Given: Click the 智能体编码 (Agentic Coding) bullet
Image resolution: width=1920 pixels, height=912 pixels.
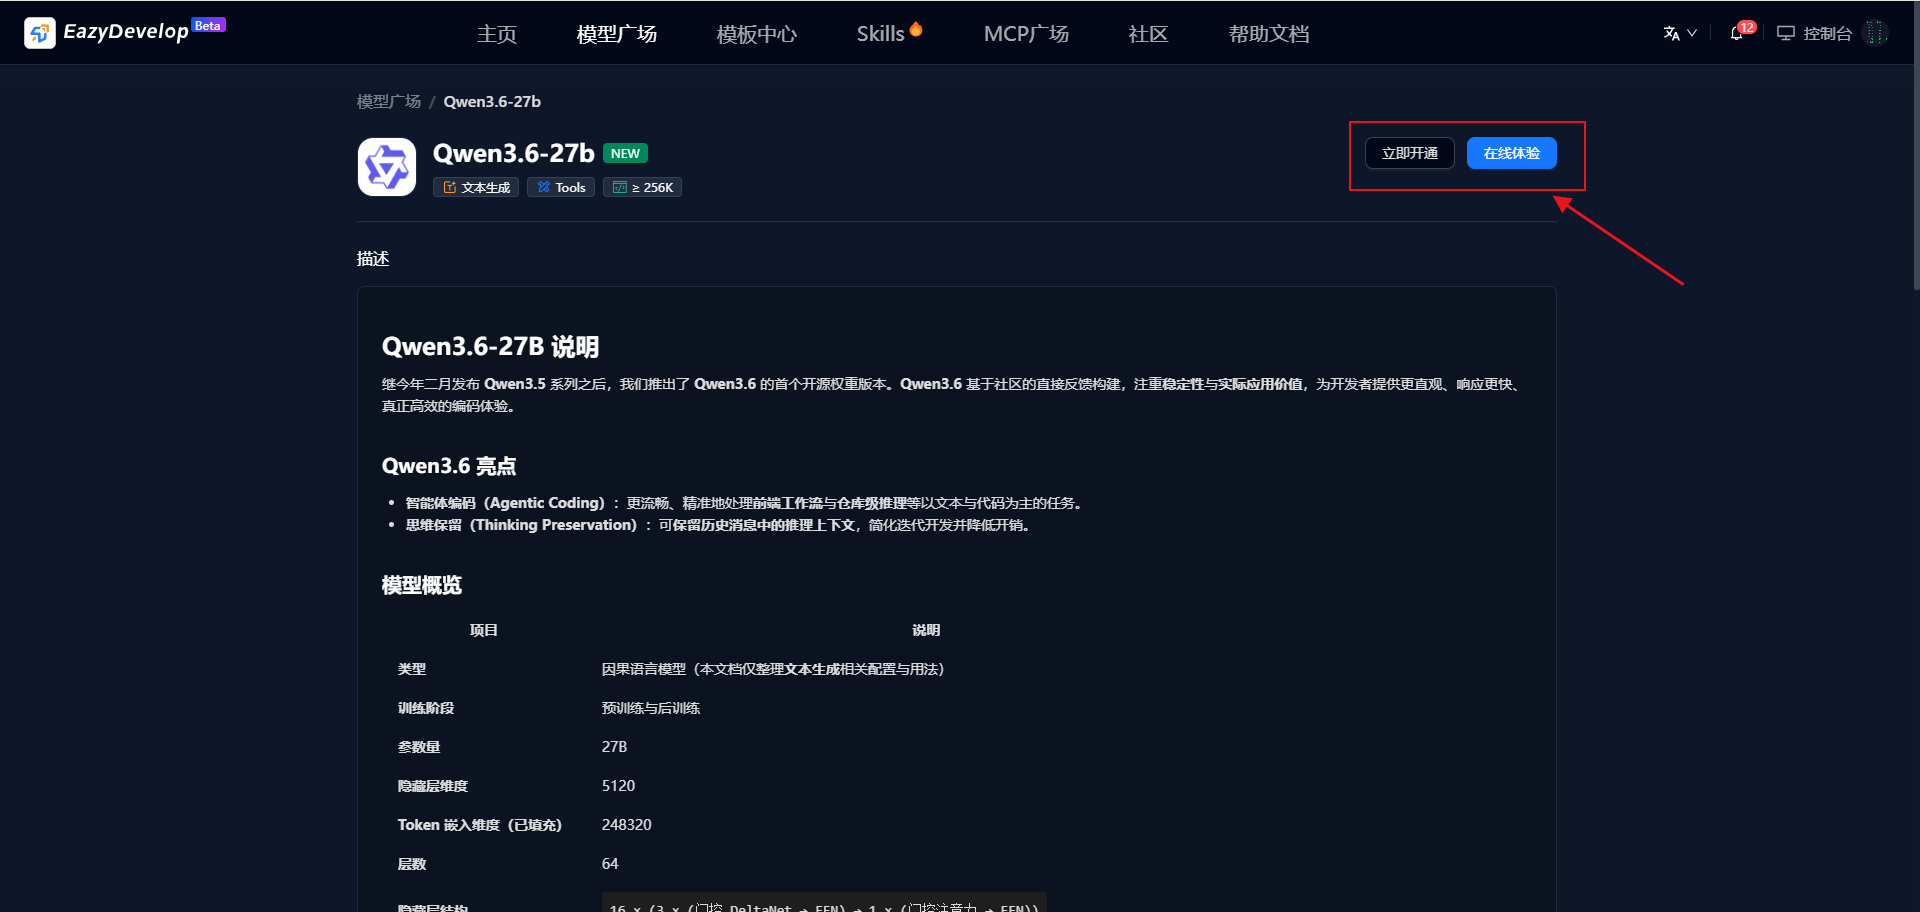Looking at the screenshot, I should (x=746, y=503).
